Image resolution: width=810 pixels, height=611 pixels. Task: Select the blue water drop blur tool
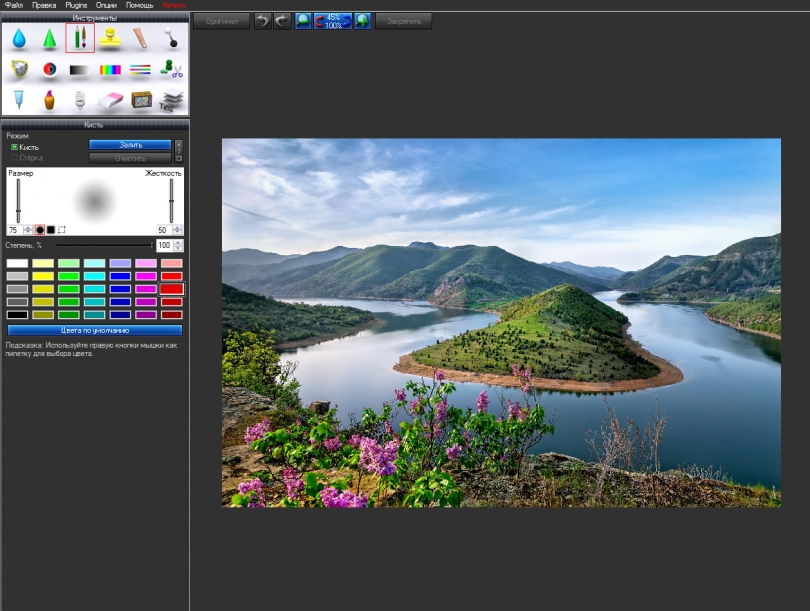point(18,39)
